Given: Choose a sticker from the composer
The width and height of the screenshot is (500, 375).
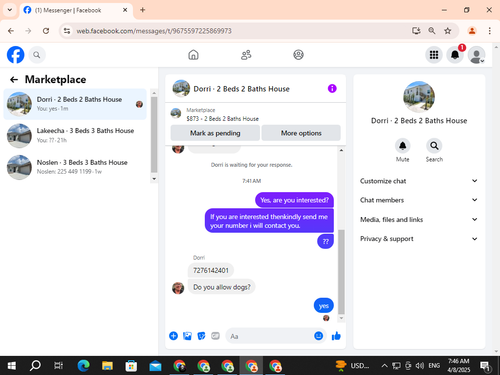Looking at the screenshot, I should click(201, 336).
